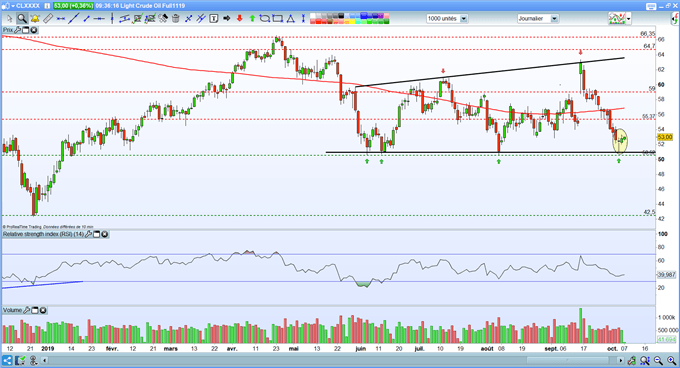Click the on-screen keyboard icon in title bar

pos(651,6)
